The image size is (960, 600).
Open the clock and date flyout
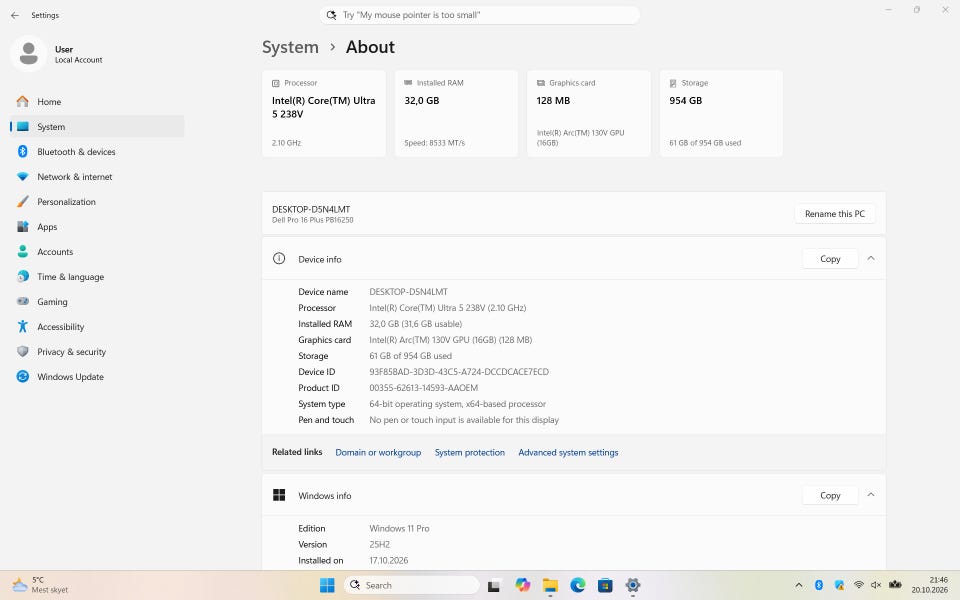click(929, 585)
